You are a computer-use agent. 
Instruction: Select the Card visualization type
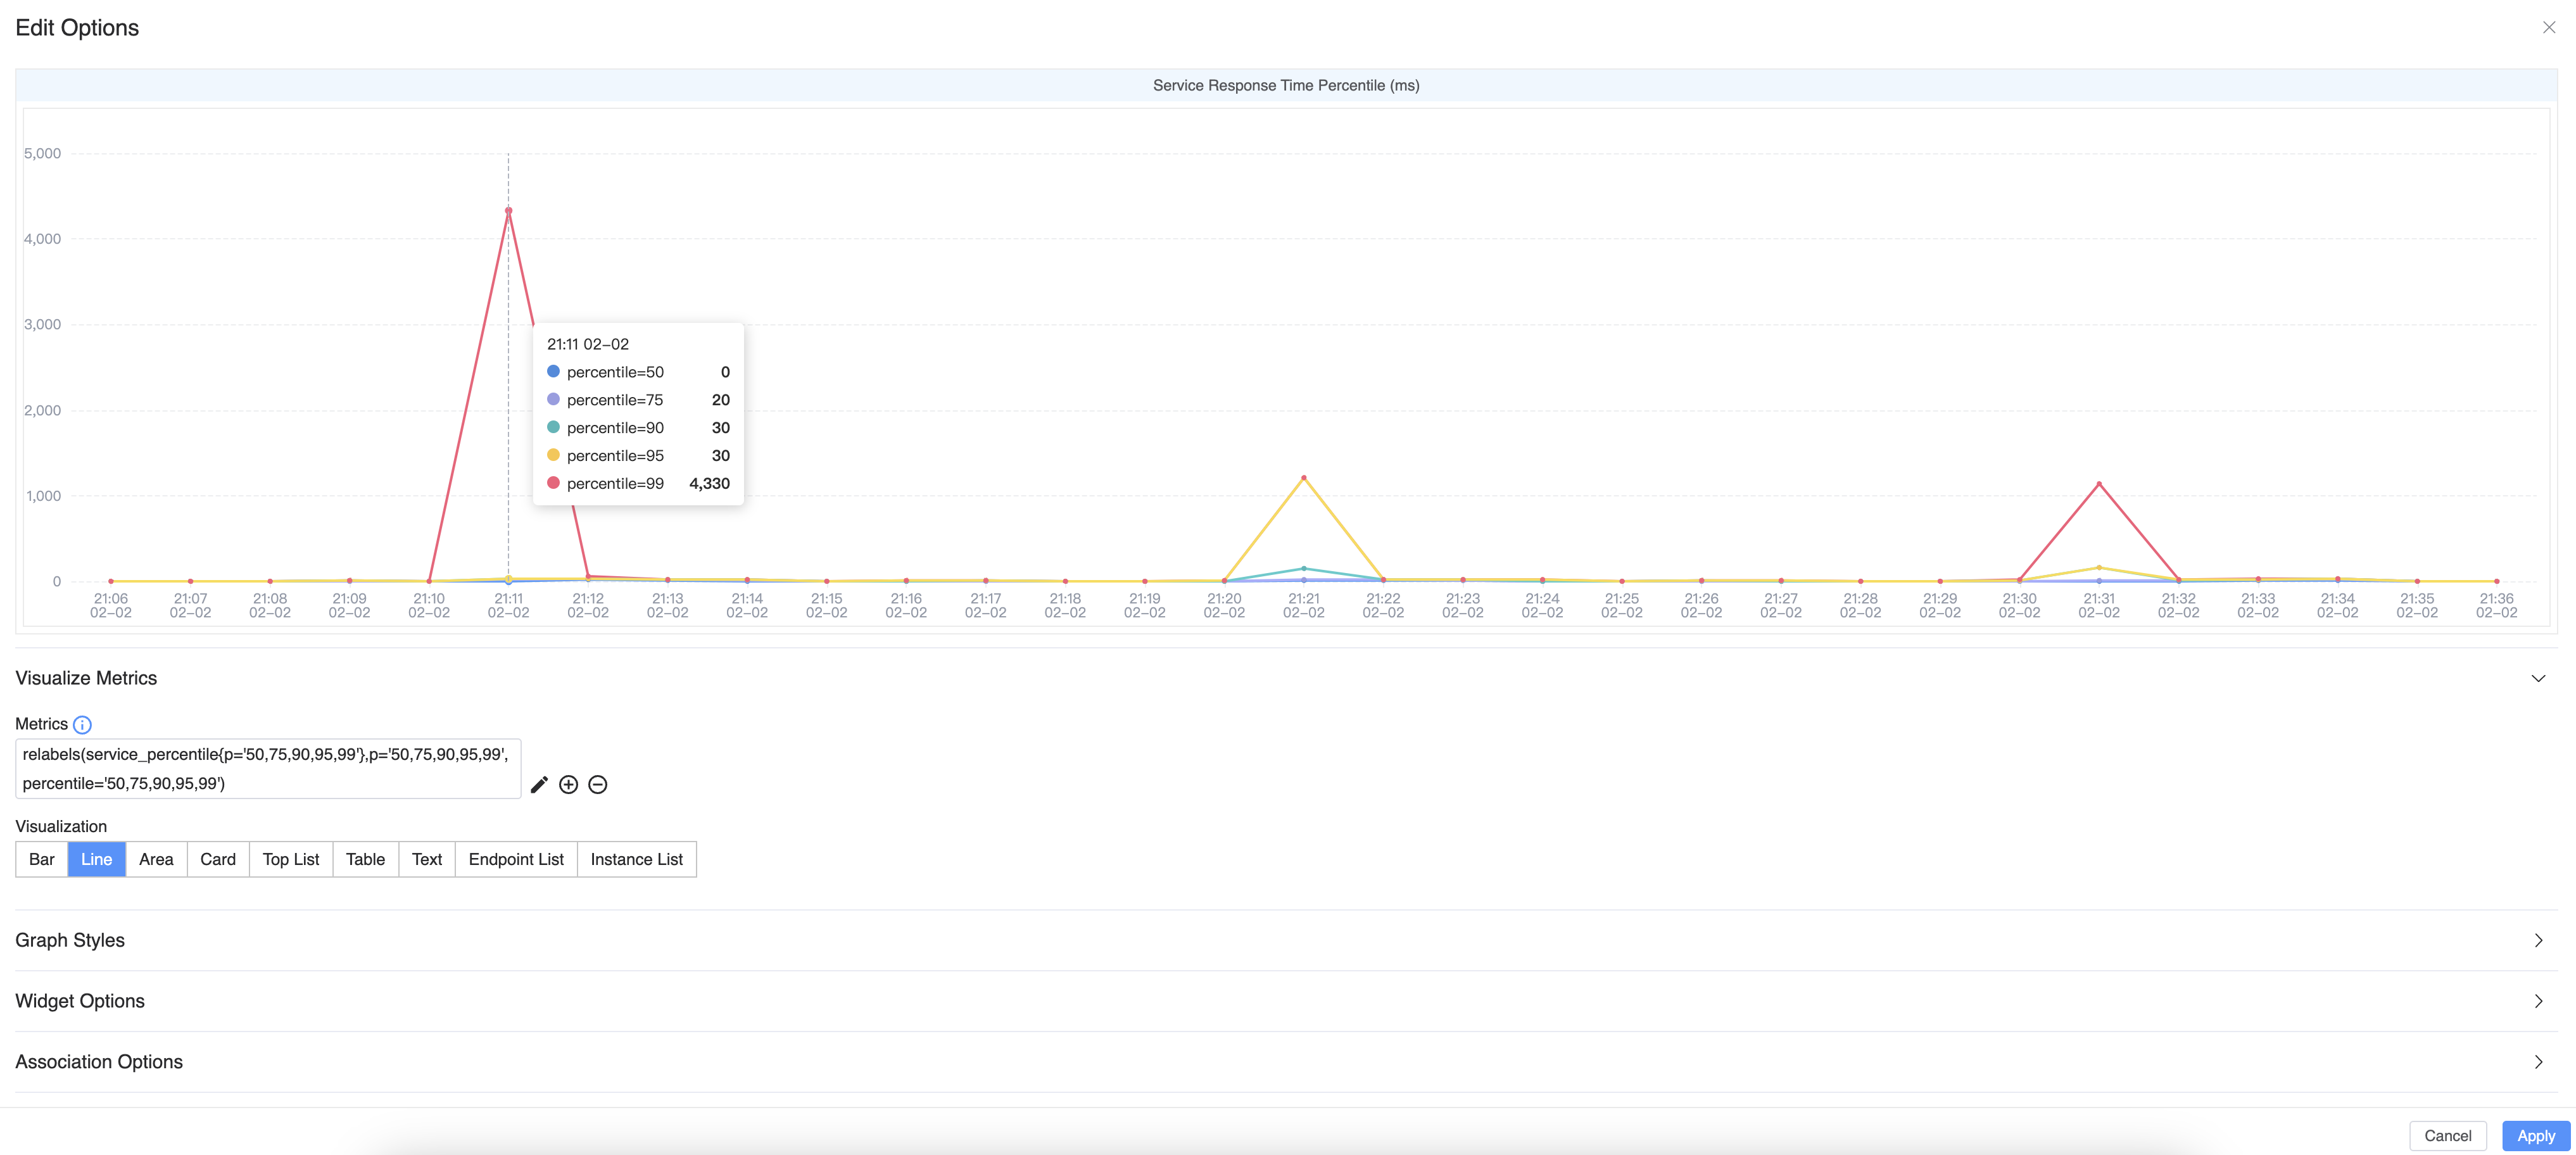click(x=218, y=859)
